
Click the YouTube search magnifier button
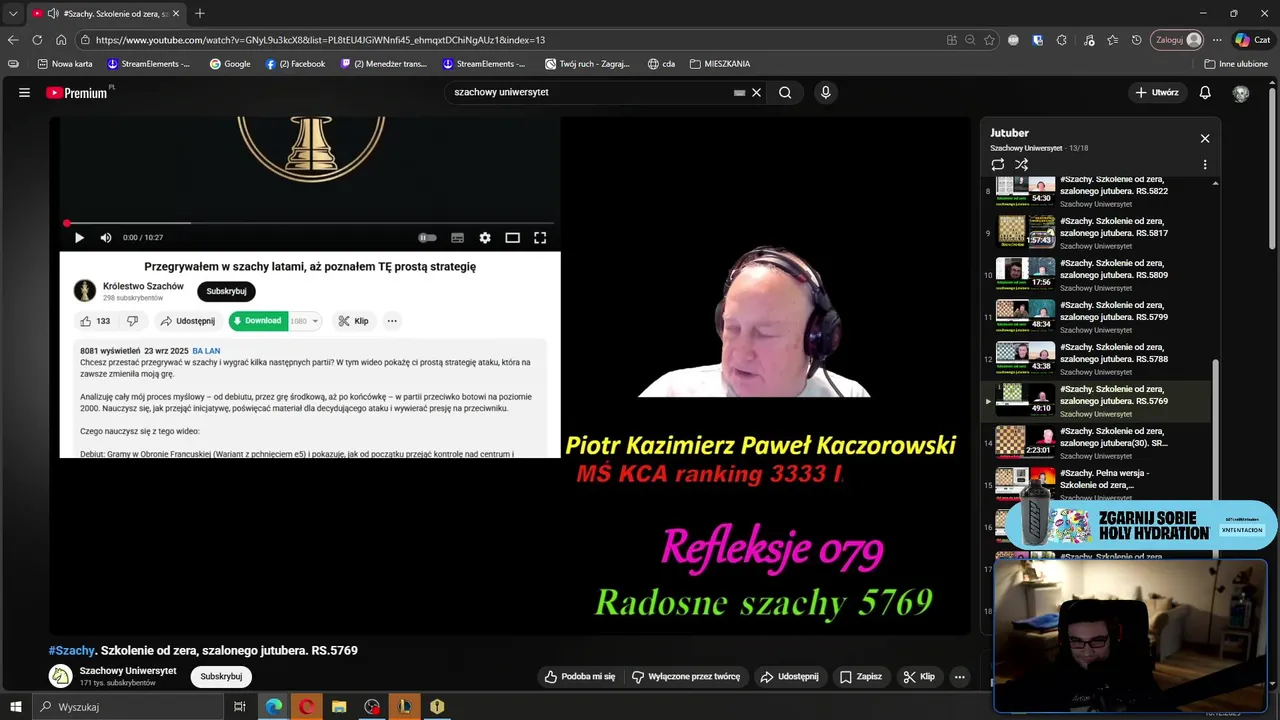(x=785, y=92)
